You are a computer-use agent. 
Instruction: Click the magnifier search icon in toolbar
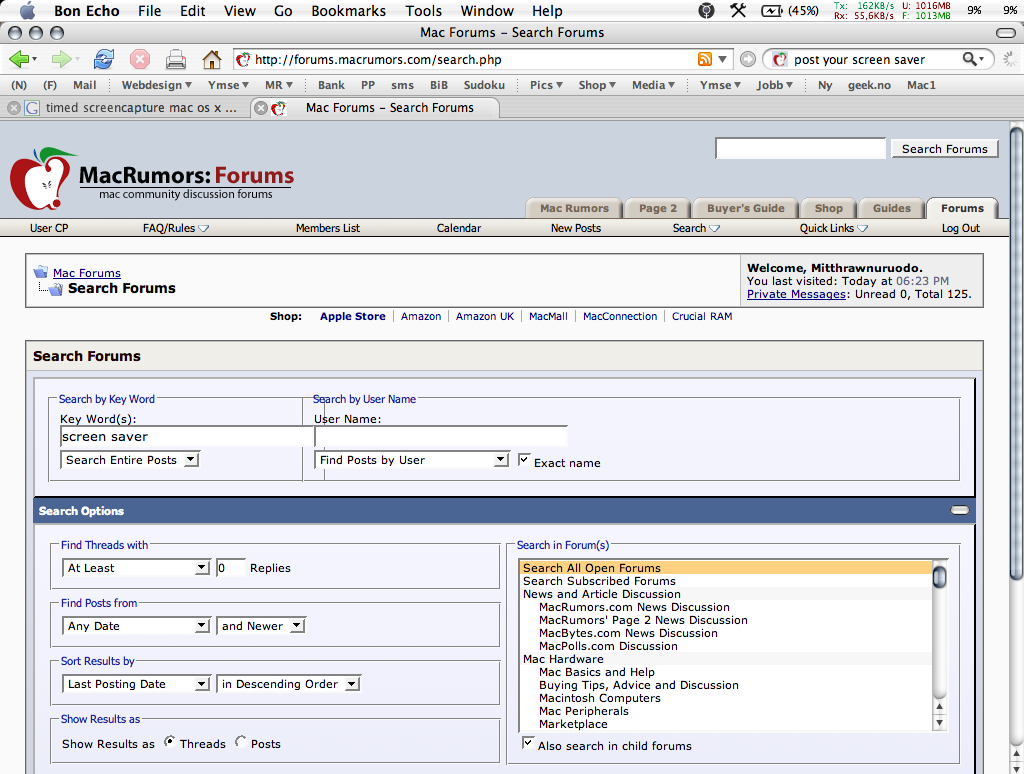coord(970,59)
